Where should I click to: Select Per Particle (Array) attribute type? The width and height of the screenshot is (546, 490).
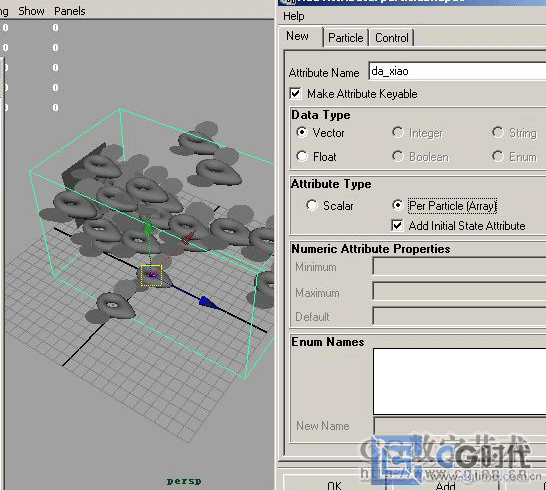click(x=398, y=205)
